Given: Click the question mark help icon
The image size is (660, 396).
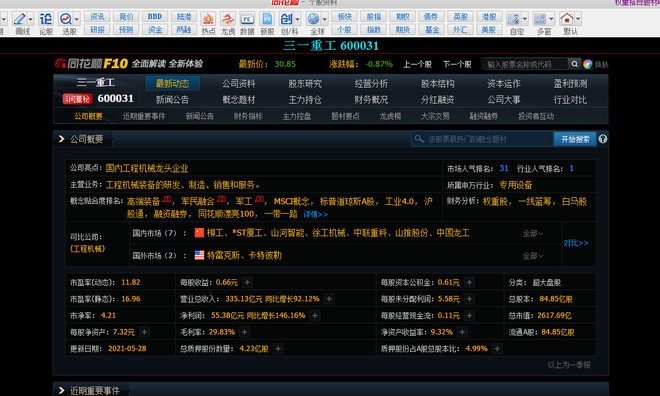Looking at the screenshot, I should click(x=602, y=139).
